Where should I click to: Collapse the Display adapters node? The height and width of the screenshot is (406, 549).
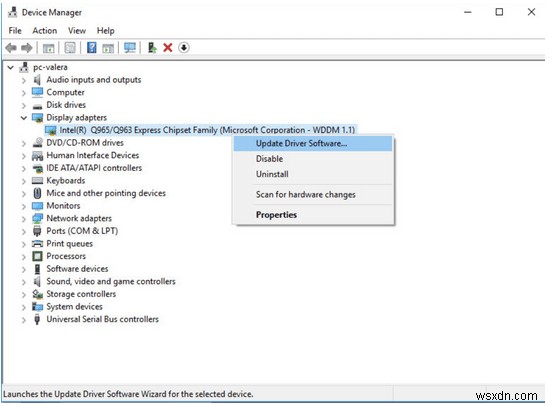23,118
